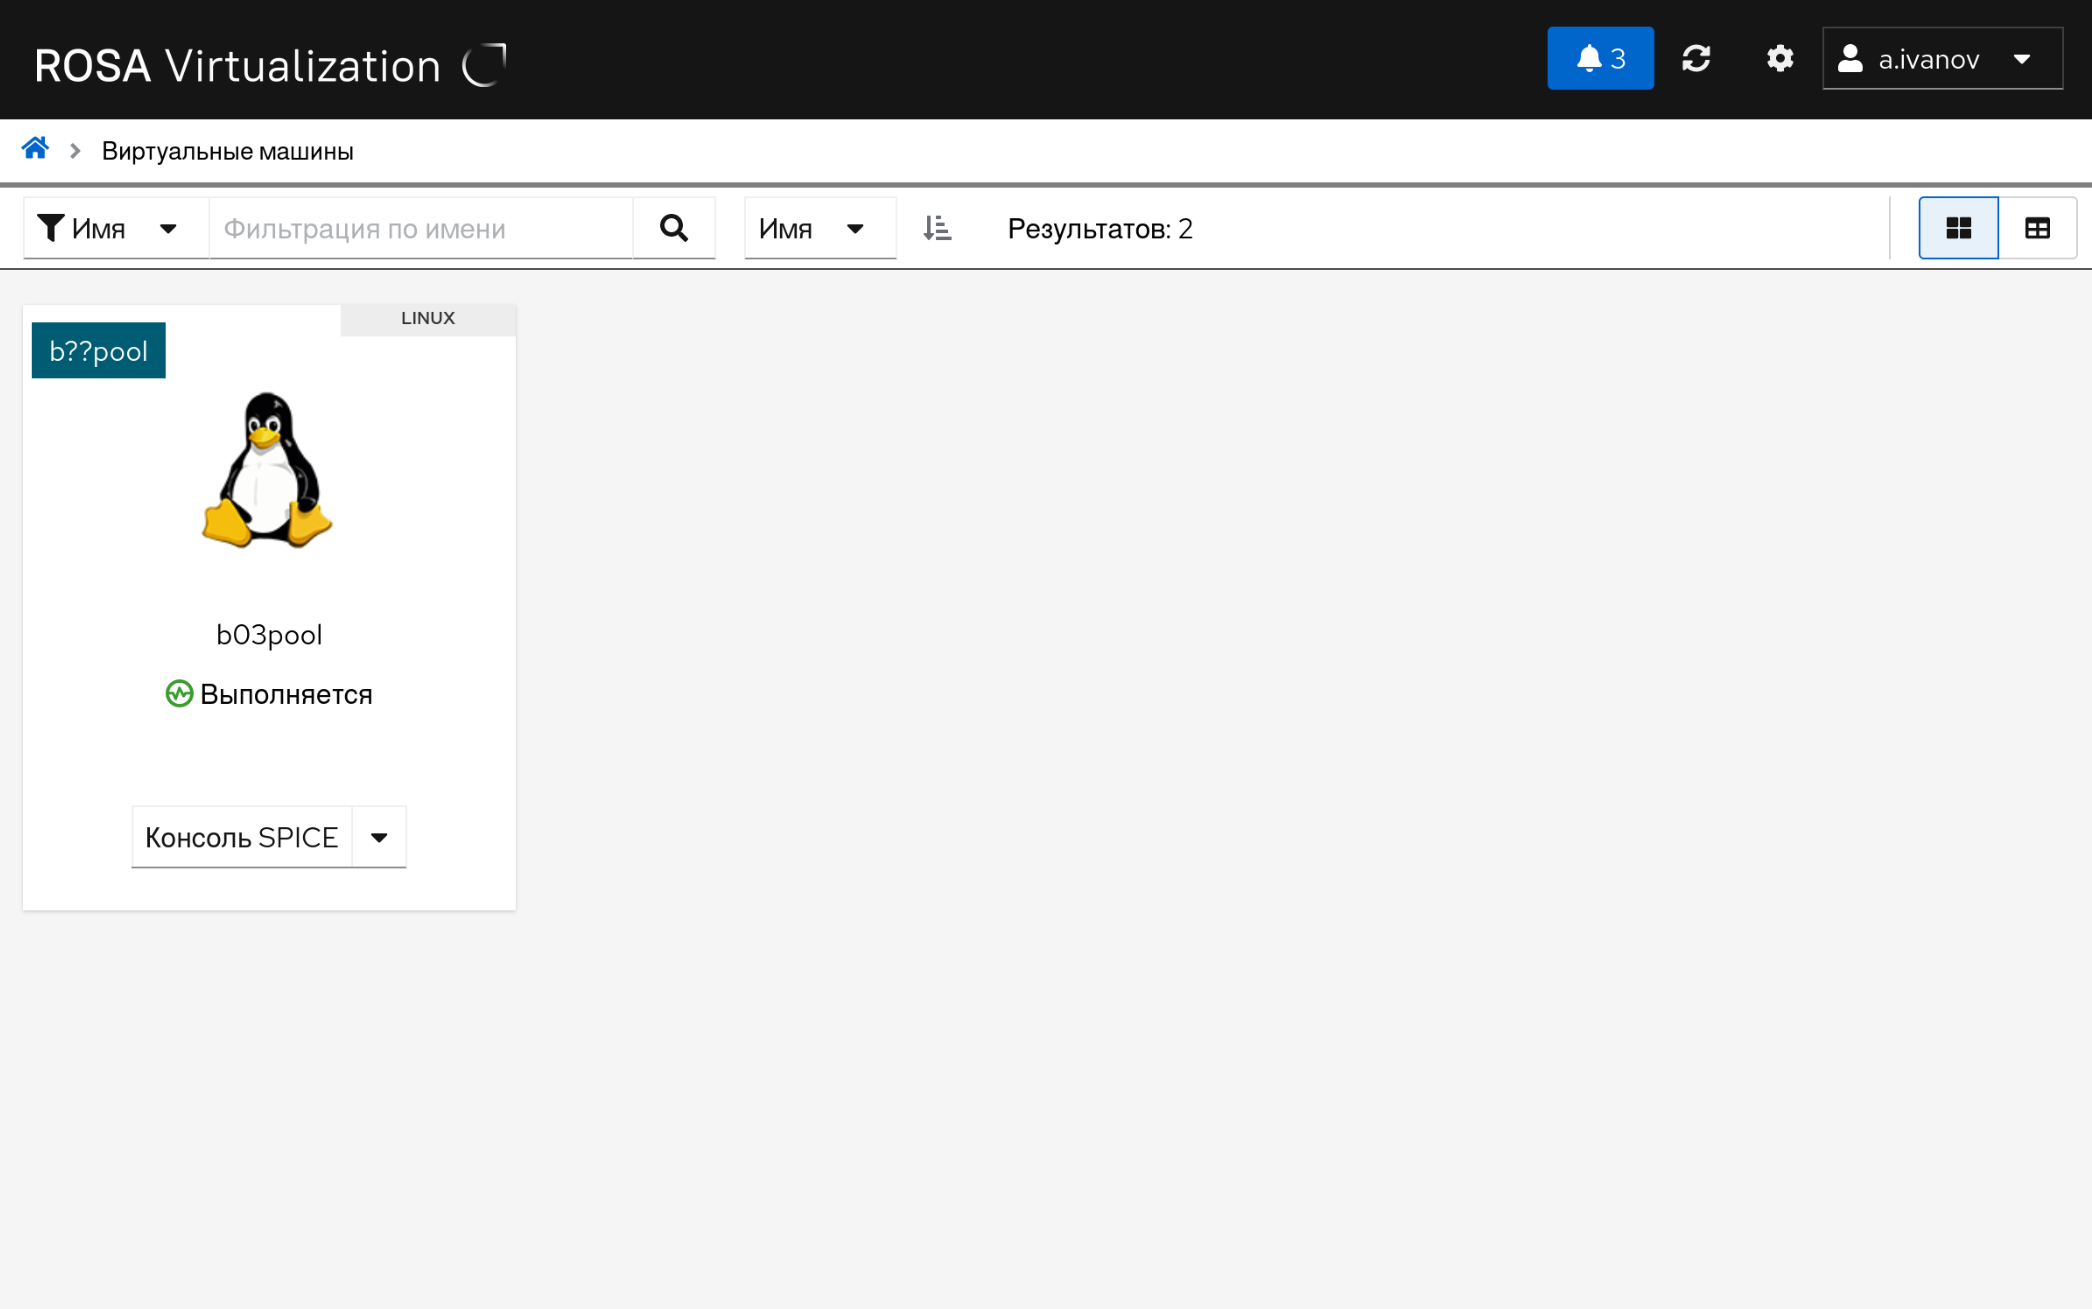
Task: Focus the Фильтрация по имени field
Action: pyautogui.click(x=420, y=229)
